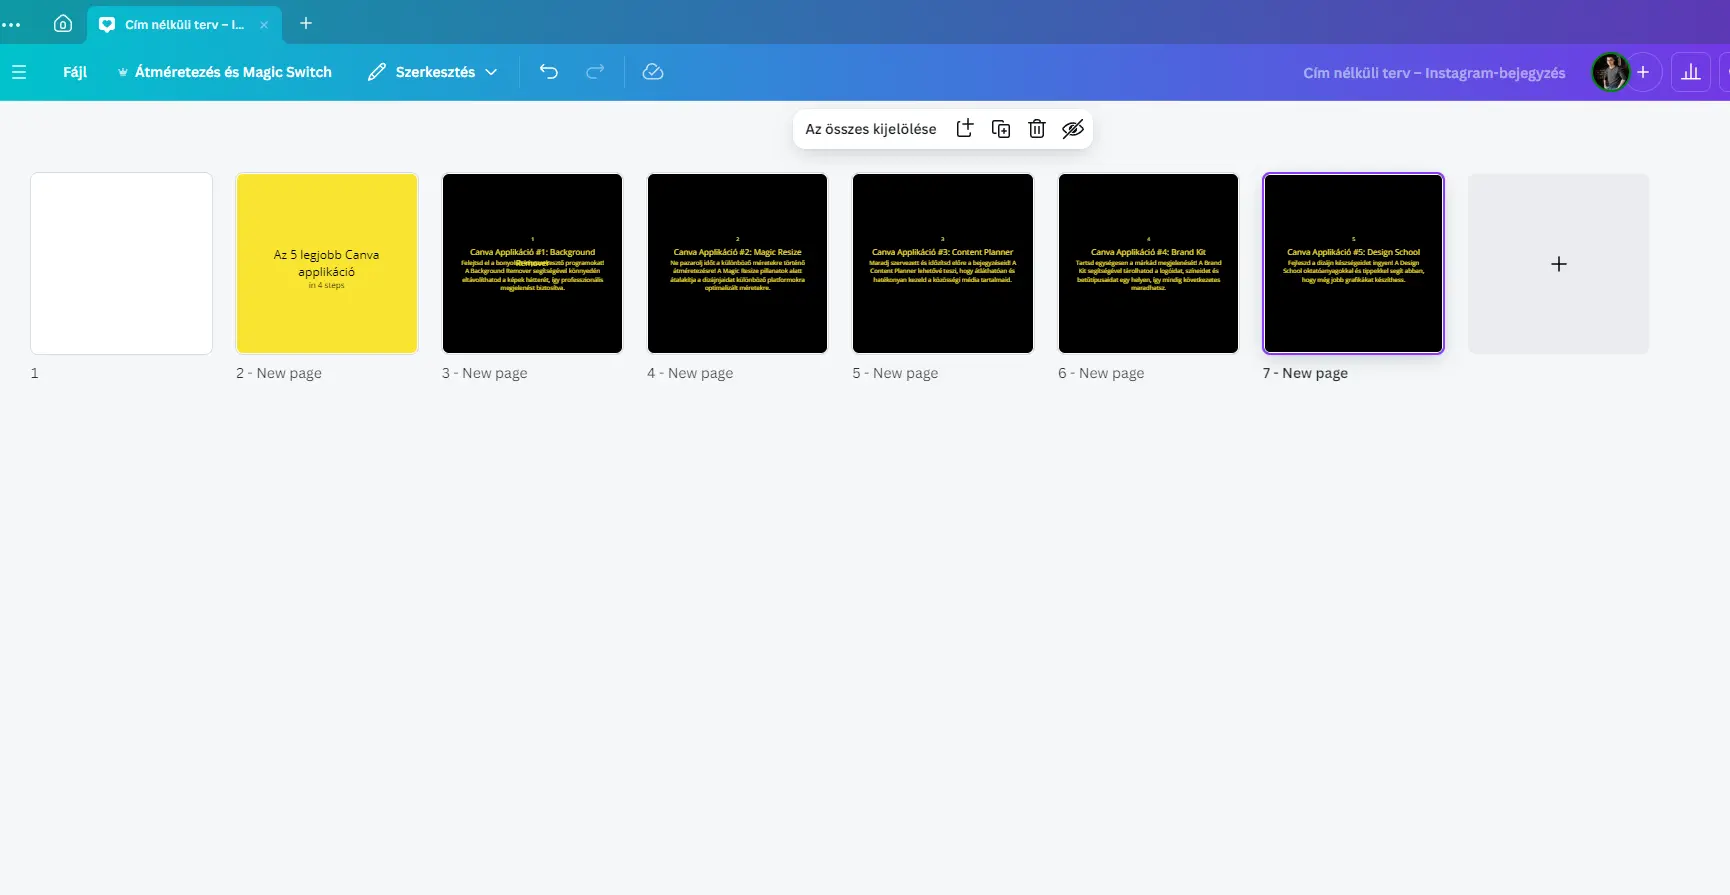Delete the selected page with trash icon
The image size is (1730, 895).
click(1037, 129)
